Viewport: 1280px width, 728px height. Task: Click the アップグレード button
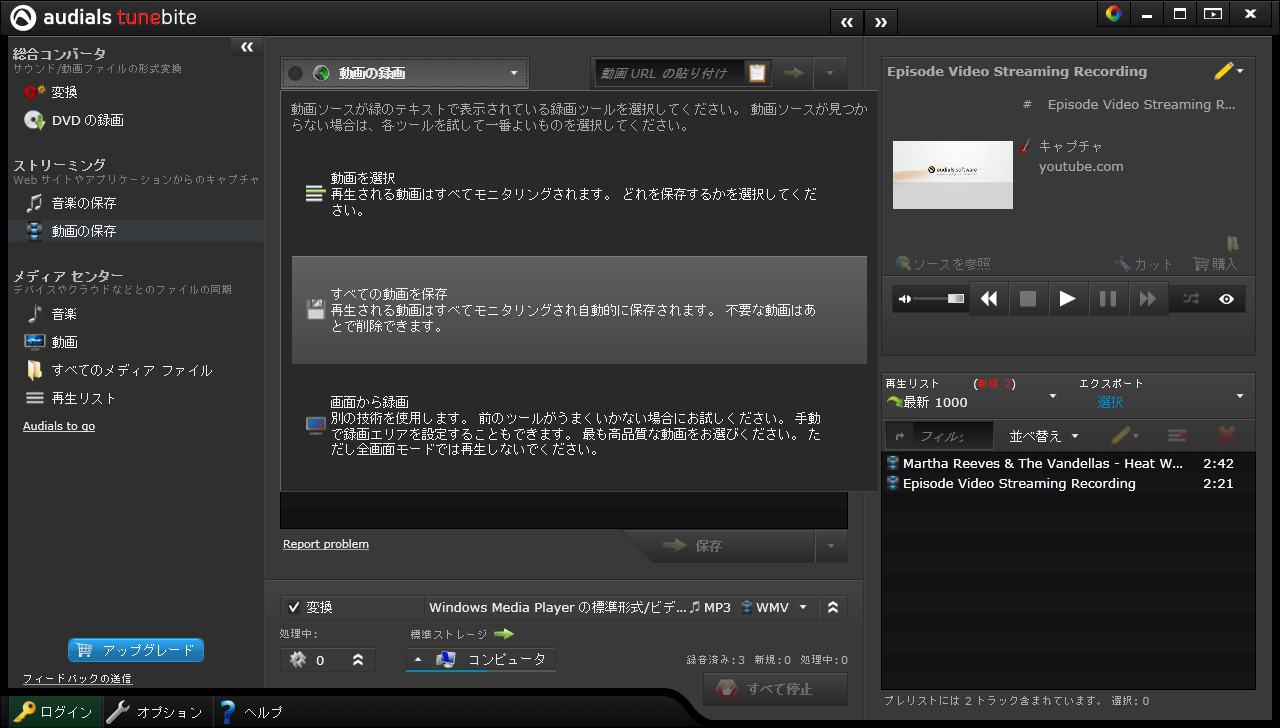pyautogui.click(x=136, y=650)
